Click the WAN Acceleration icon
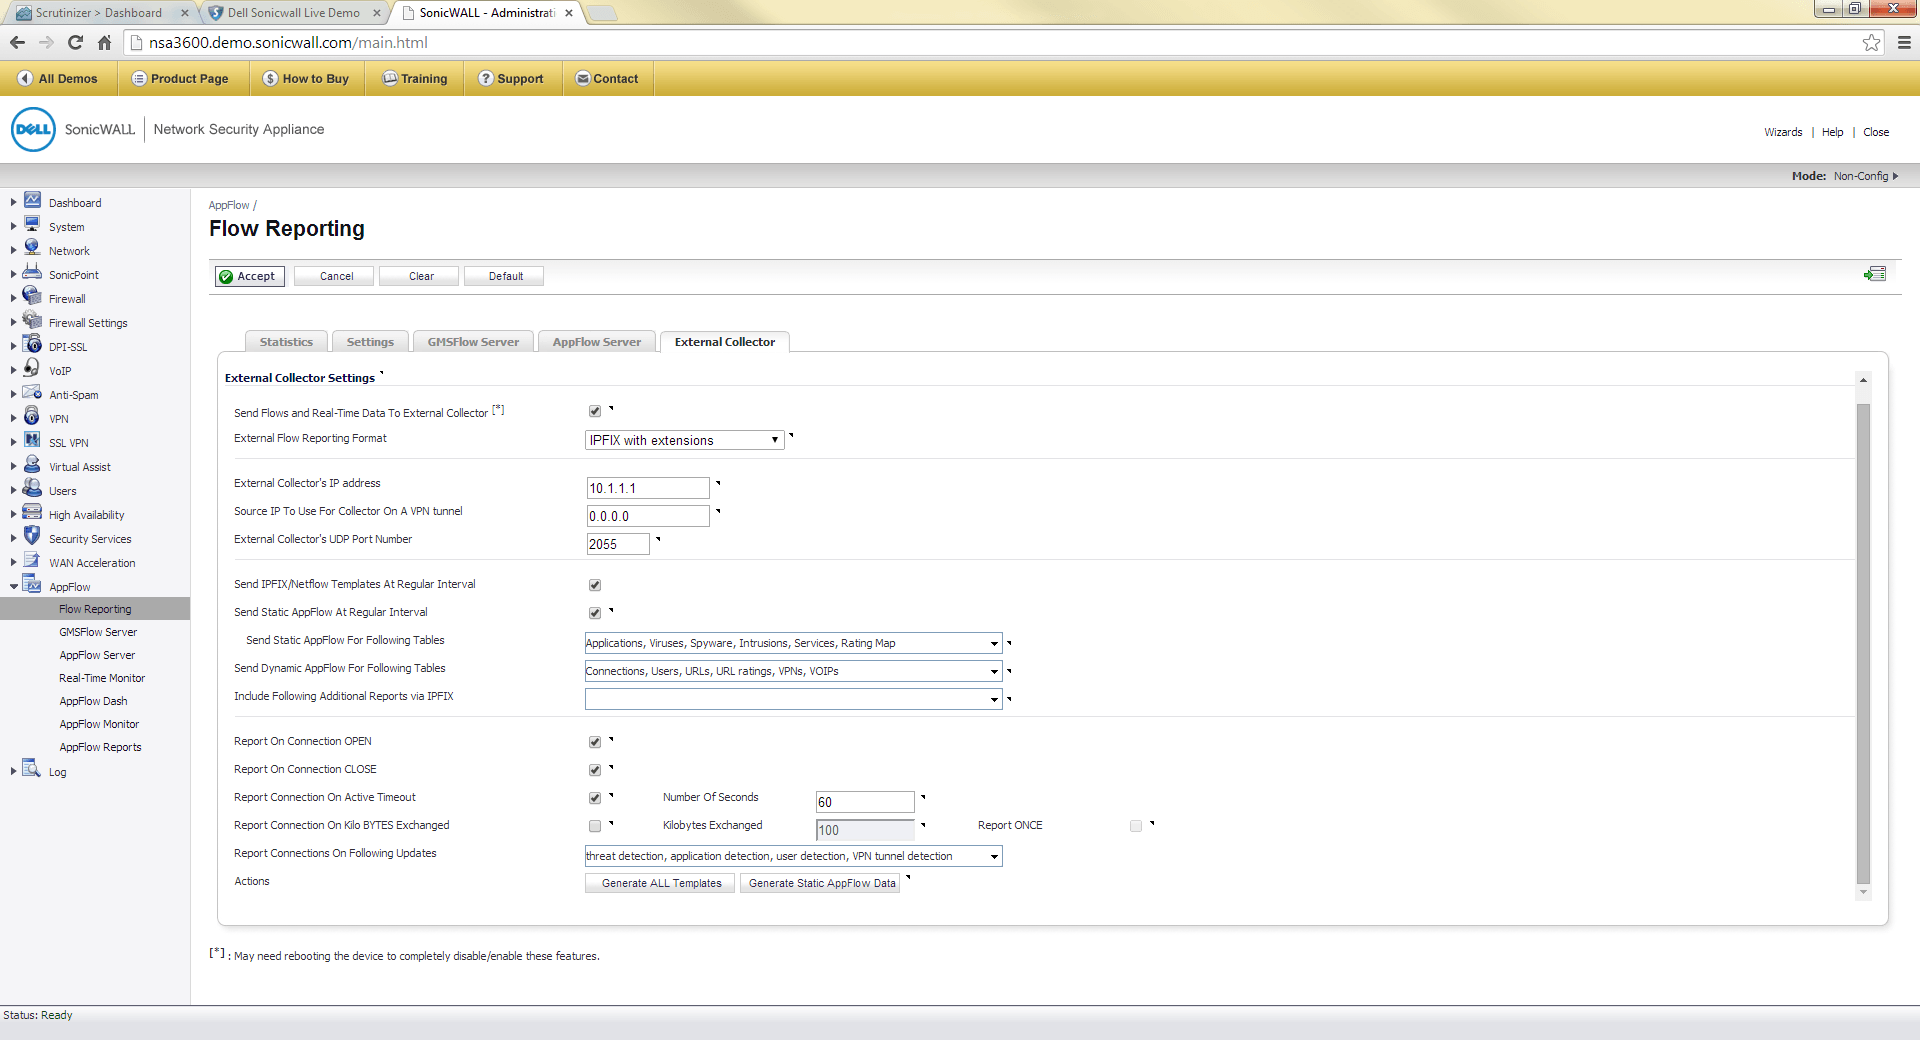The width and height of the screenshot is (1920, 1040). pyautogui.click(x=32, y=561)
